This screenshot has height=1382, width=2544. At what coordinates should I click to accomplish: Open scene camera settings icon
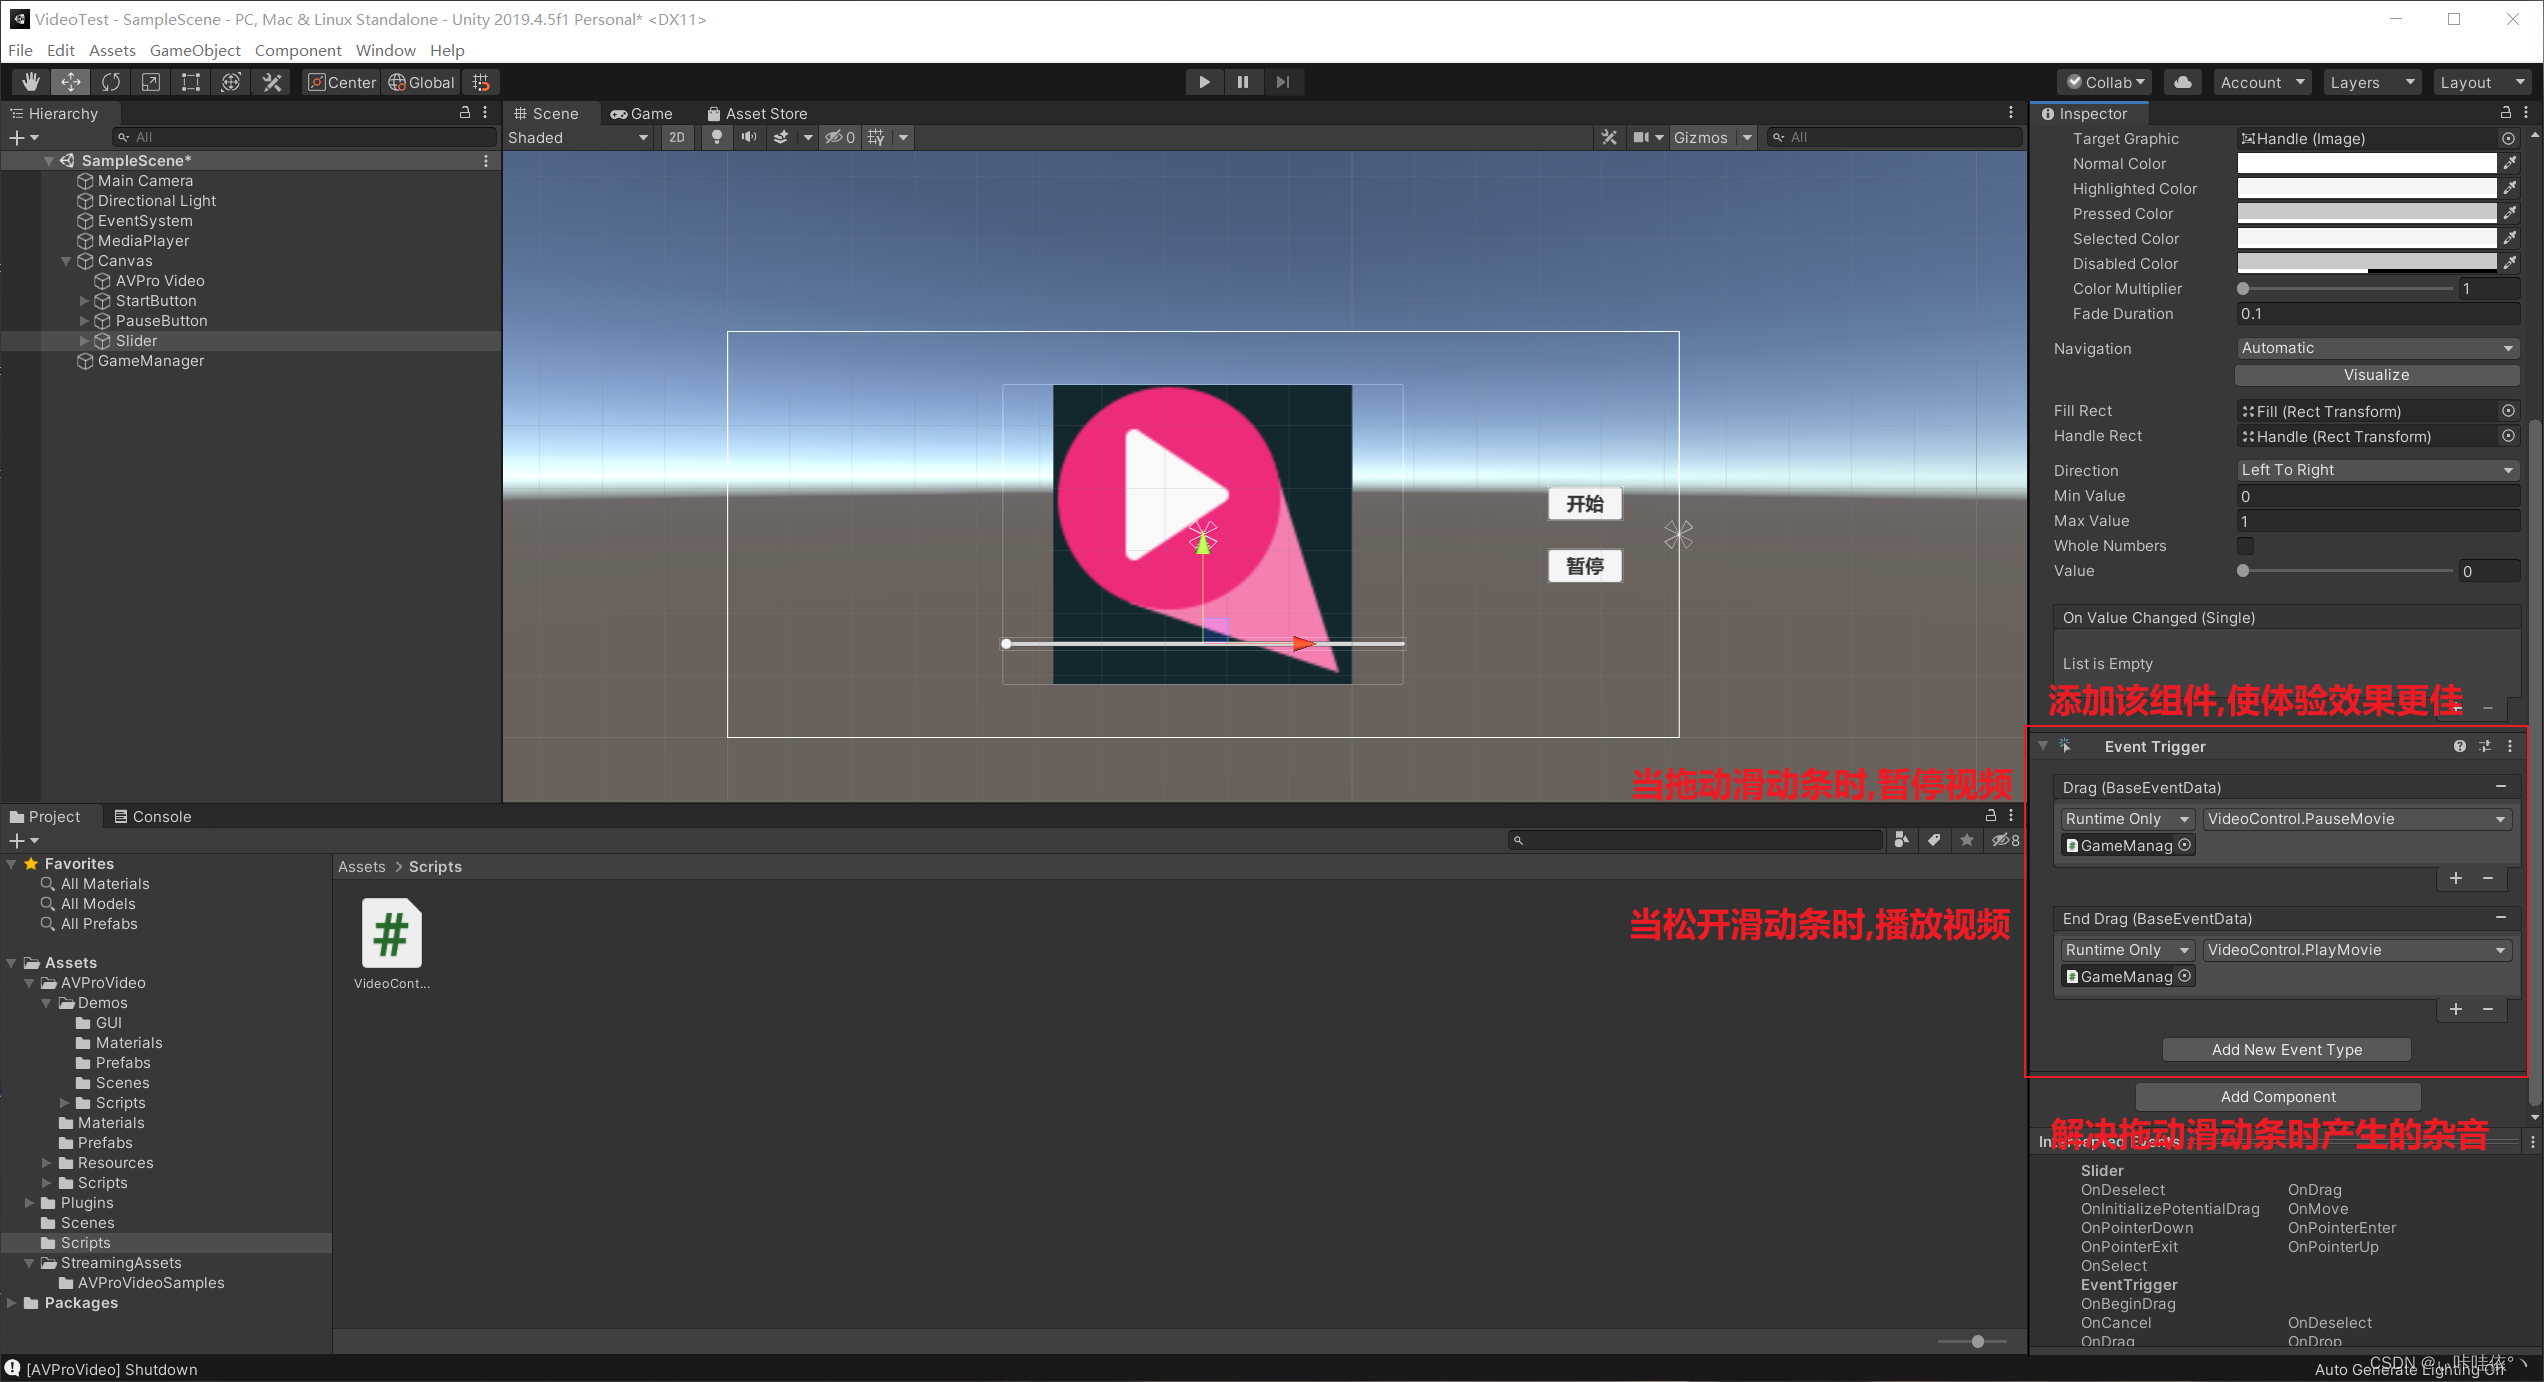click(x=1641, y=137)
